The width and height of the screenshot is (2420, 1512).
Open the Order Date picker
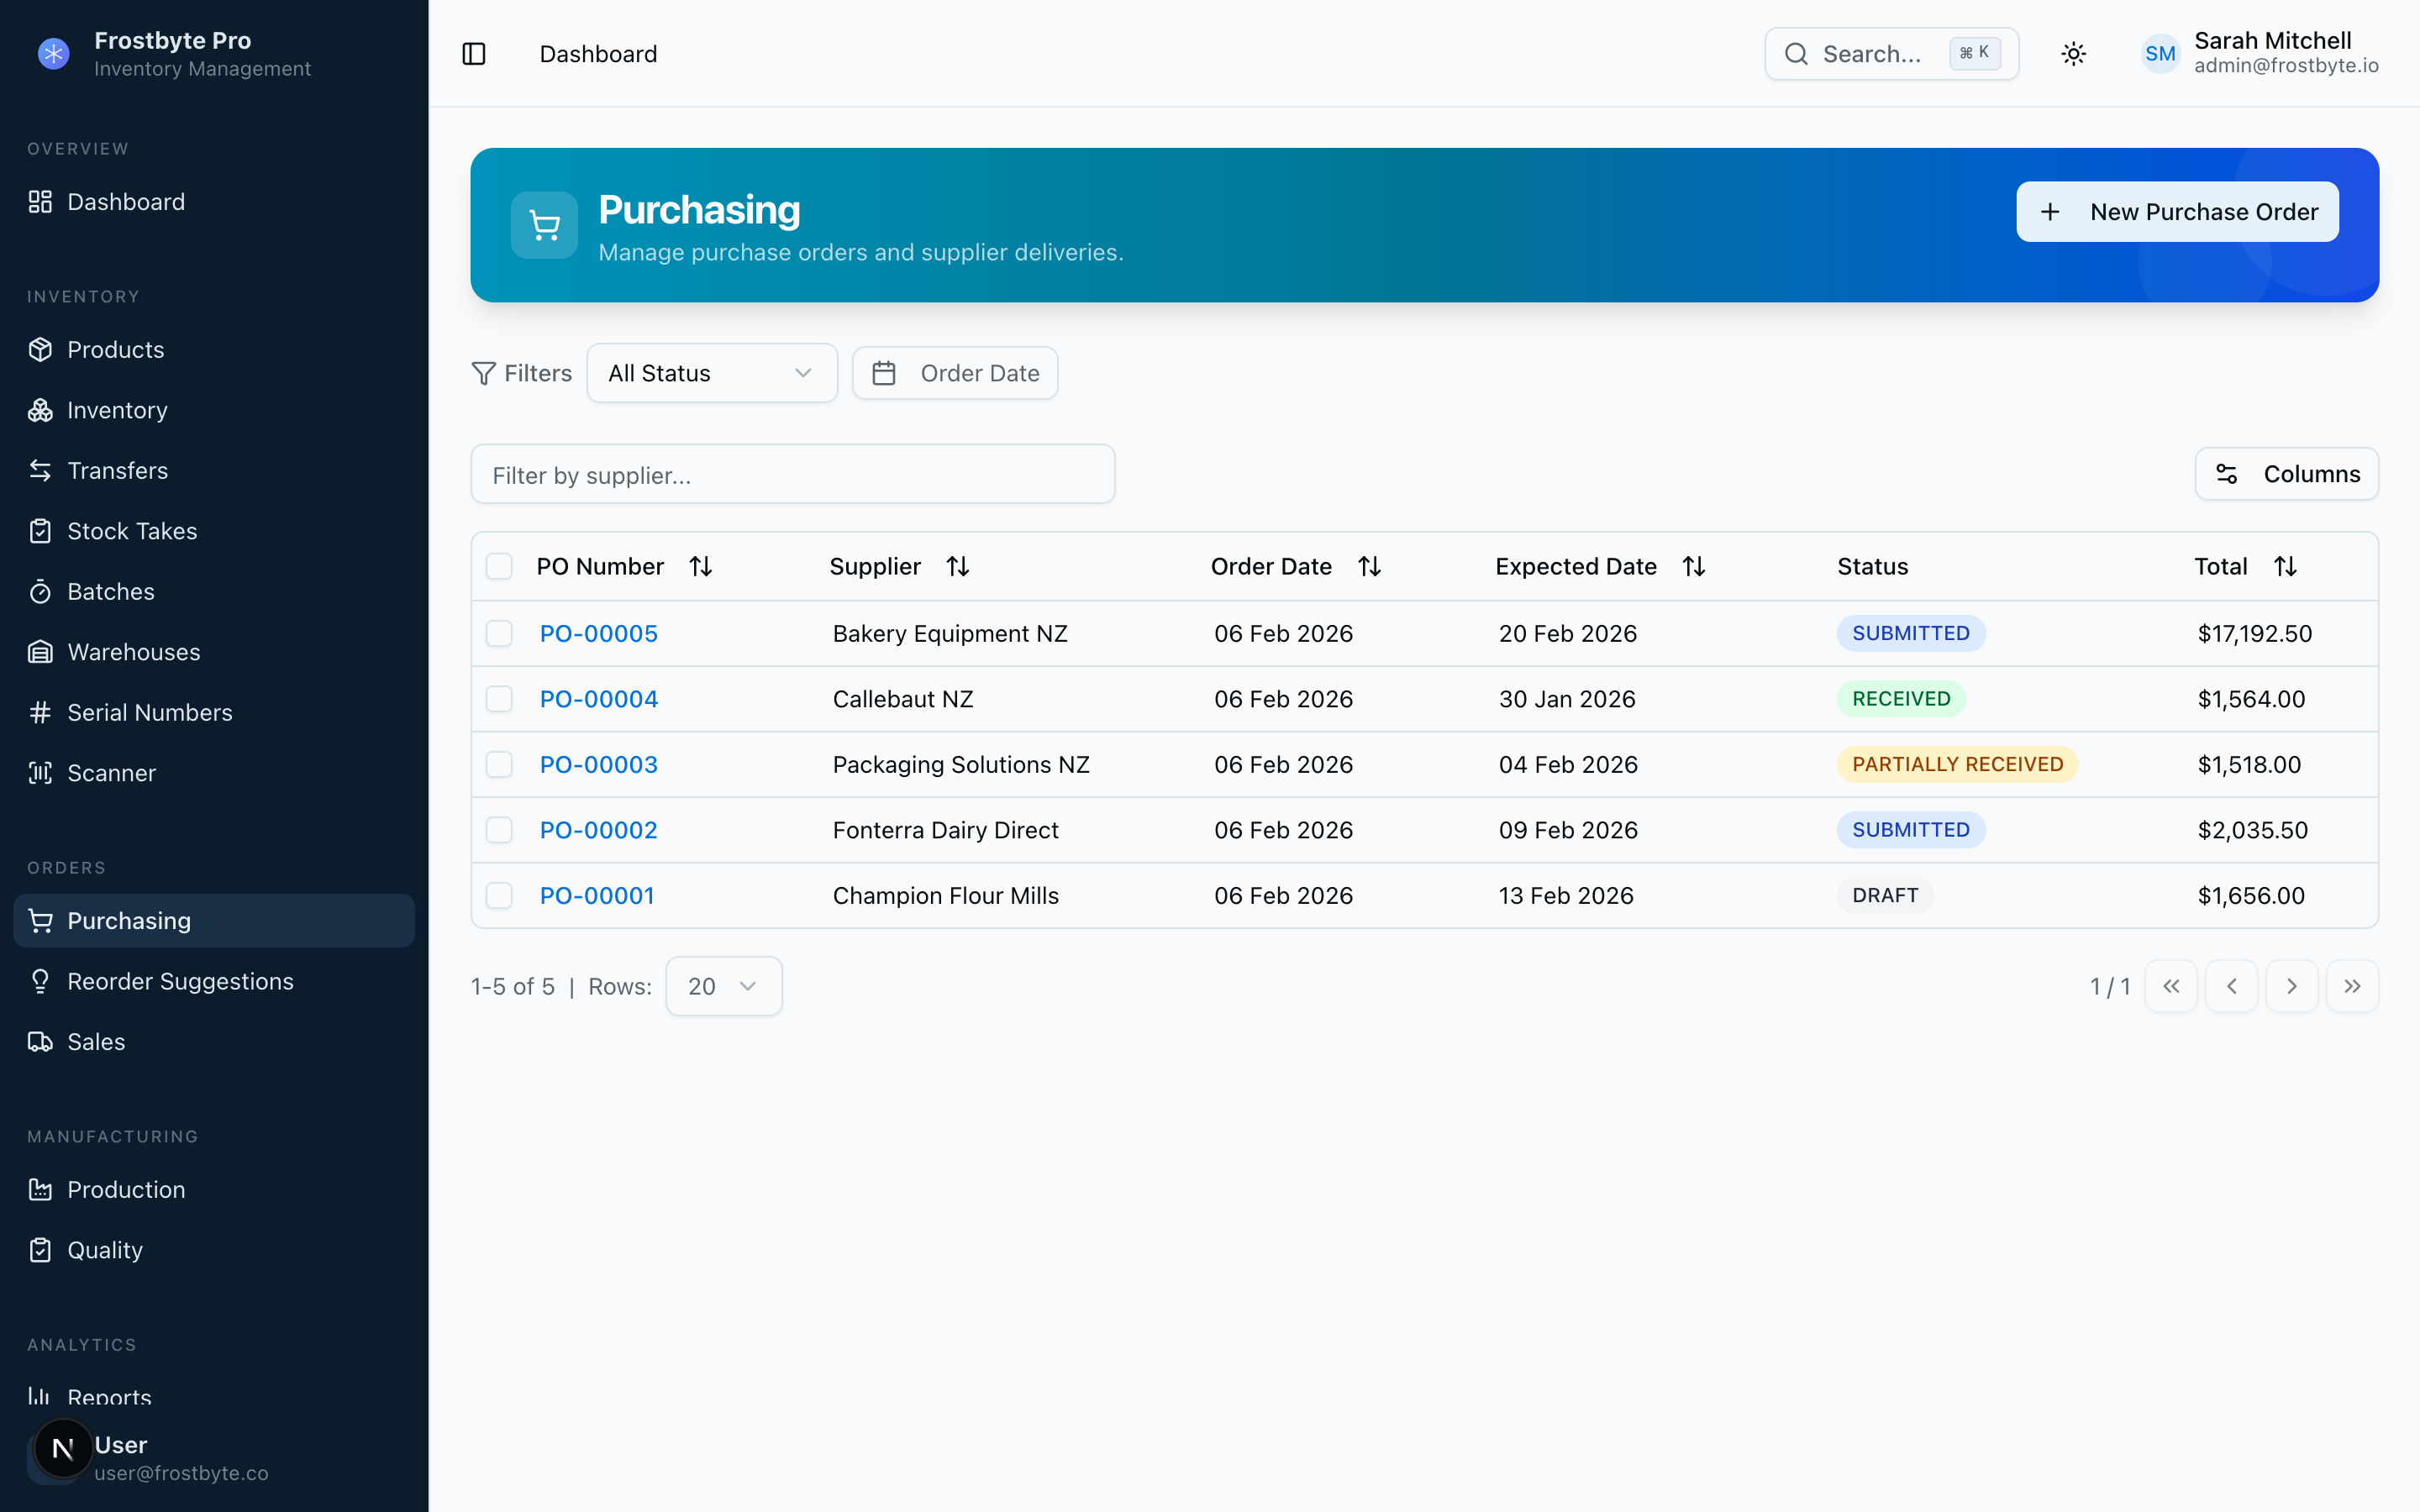pos(954,372)
